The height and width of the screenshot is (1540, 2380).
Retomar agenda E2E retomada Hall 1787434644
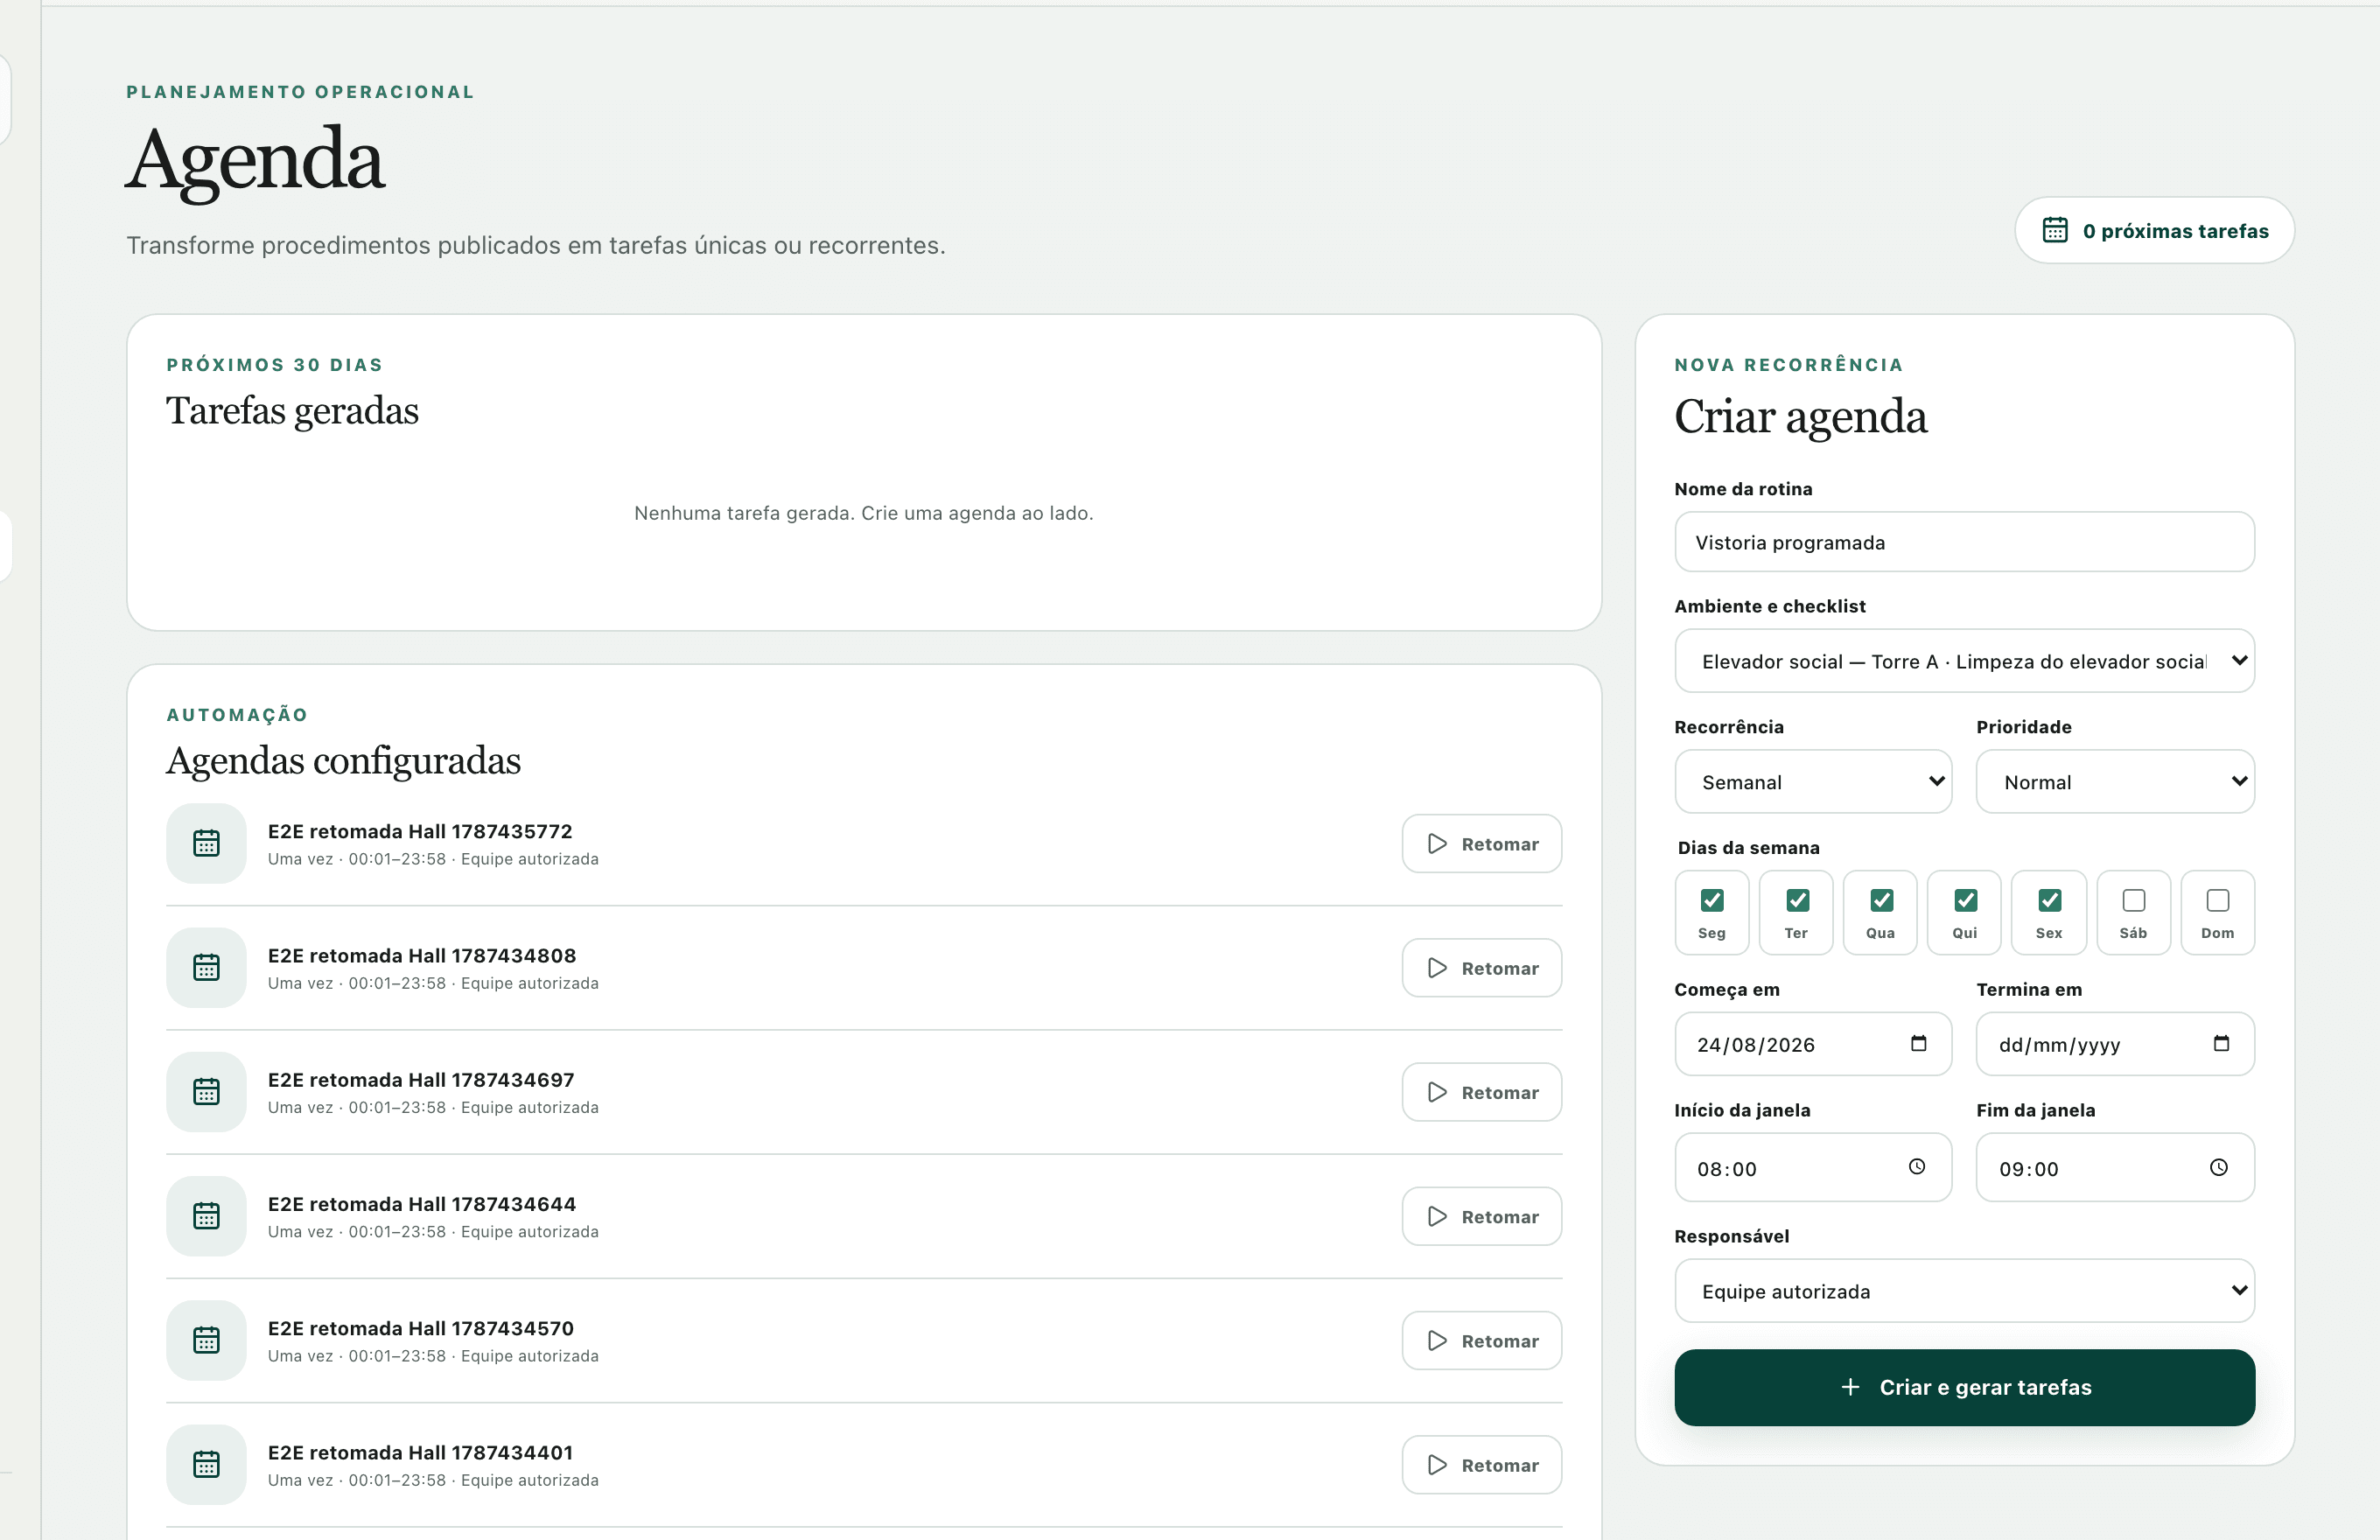(x=1481, y=1216)
